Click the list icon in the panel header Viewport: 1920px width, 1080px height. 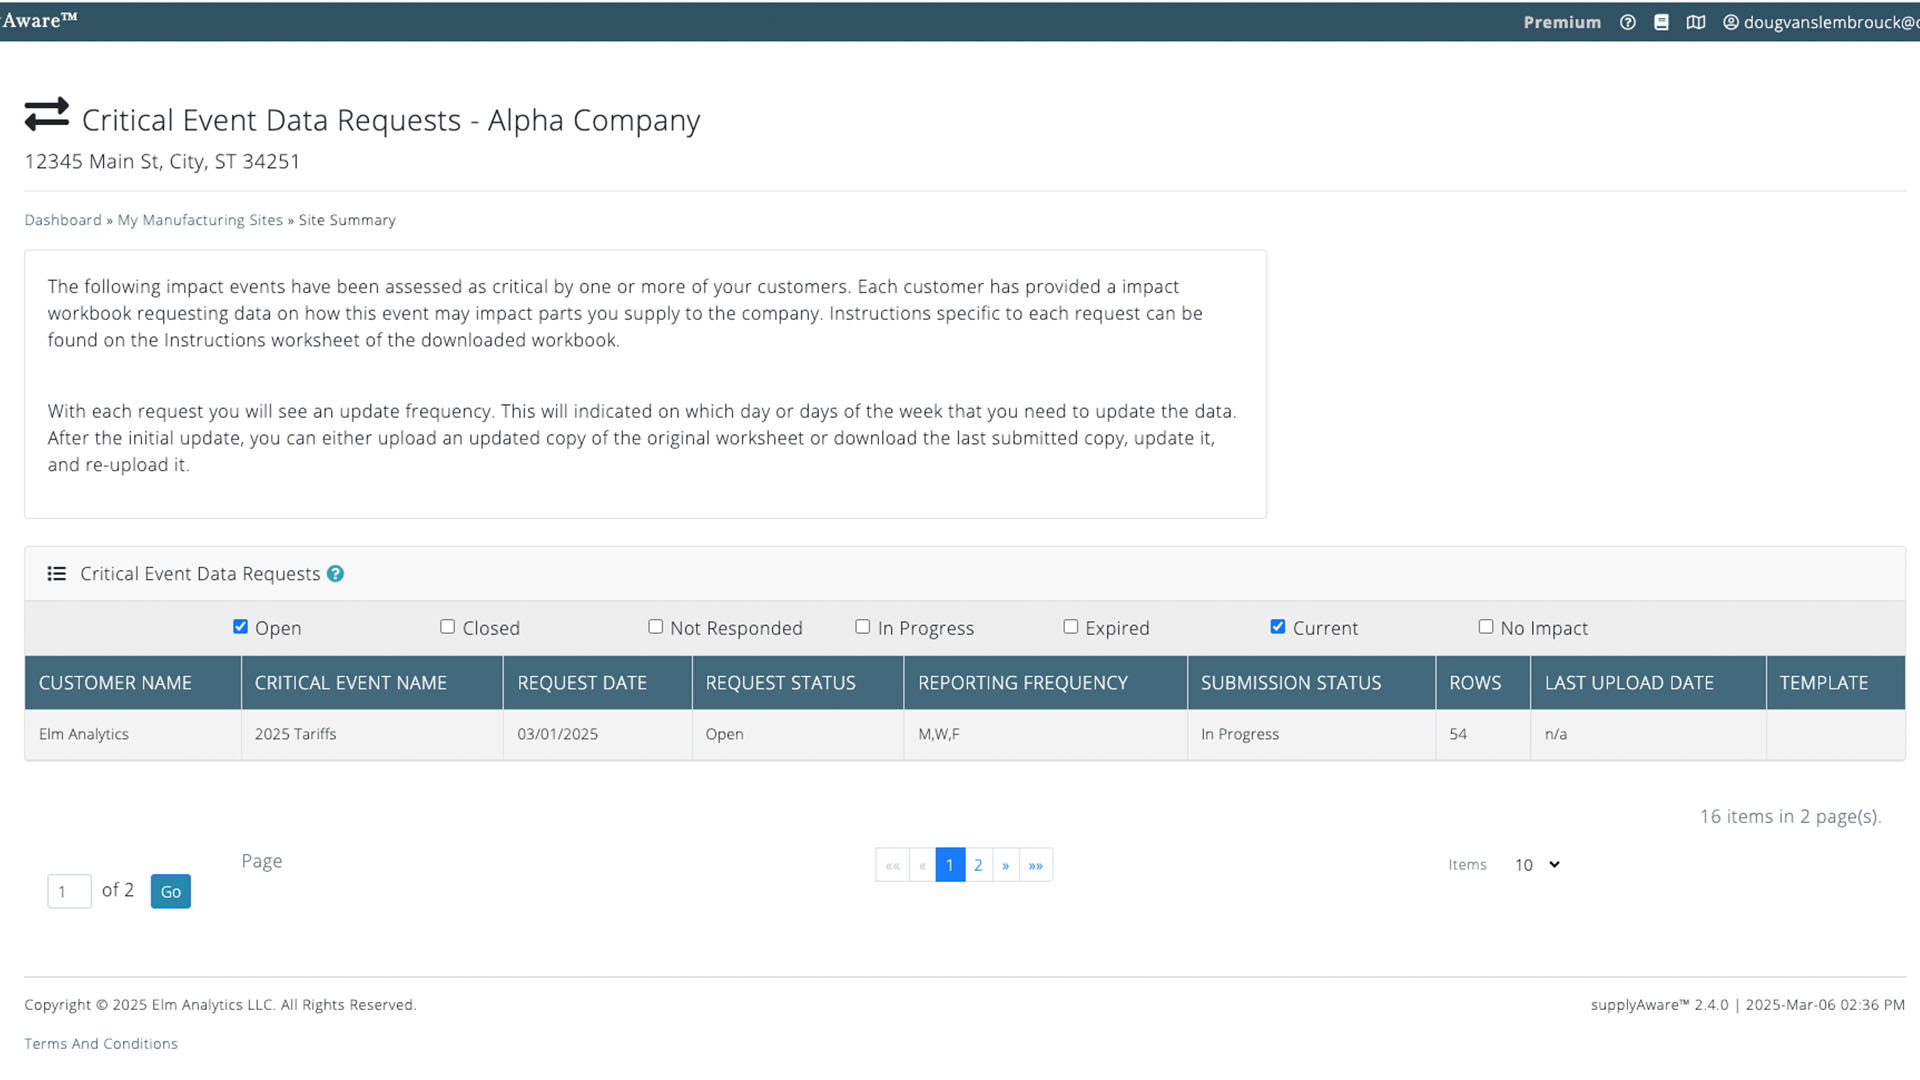click(57, 574)
